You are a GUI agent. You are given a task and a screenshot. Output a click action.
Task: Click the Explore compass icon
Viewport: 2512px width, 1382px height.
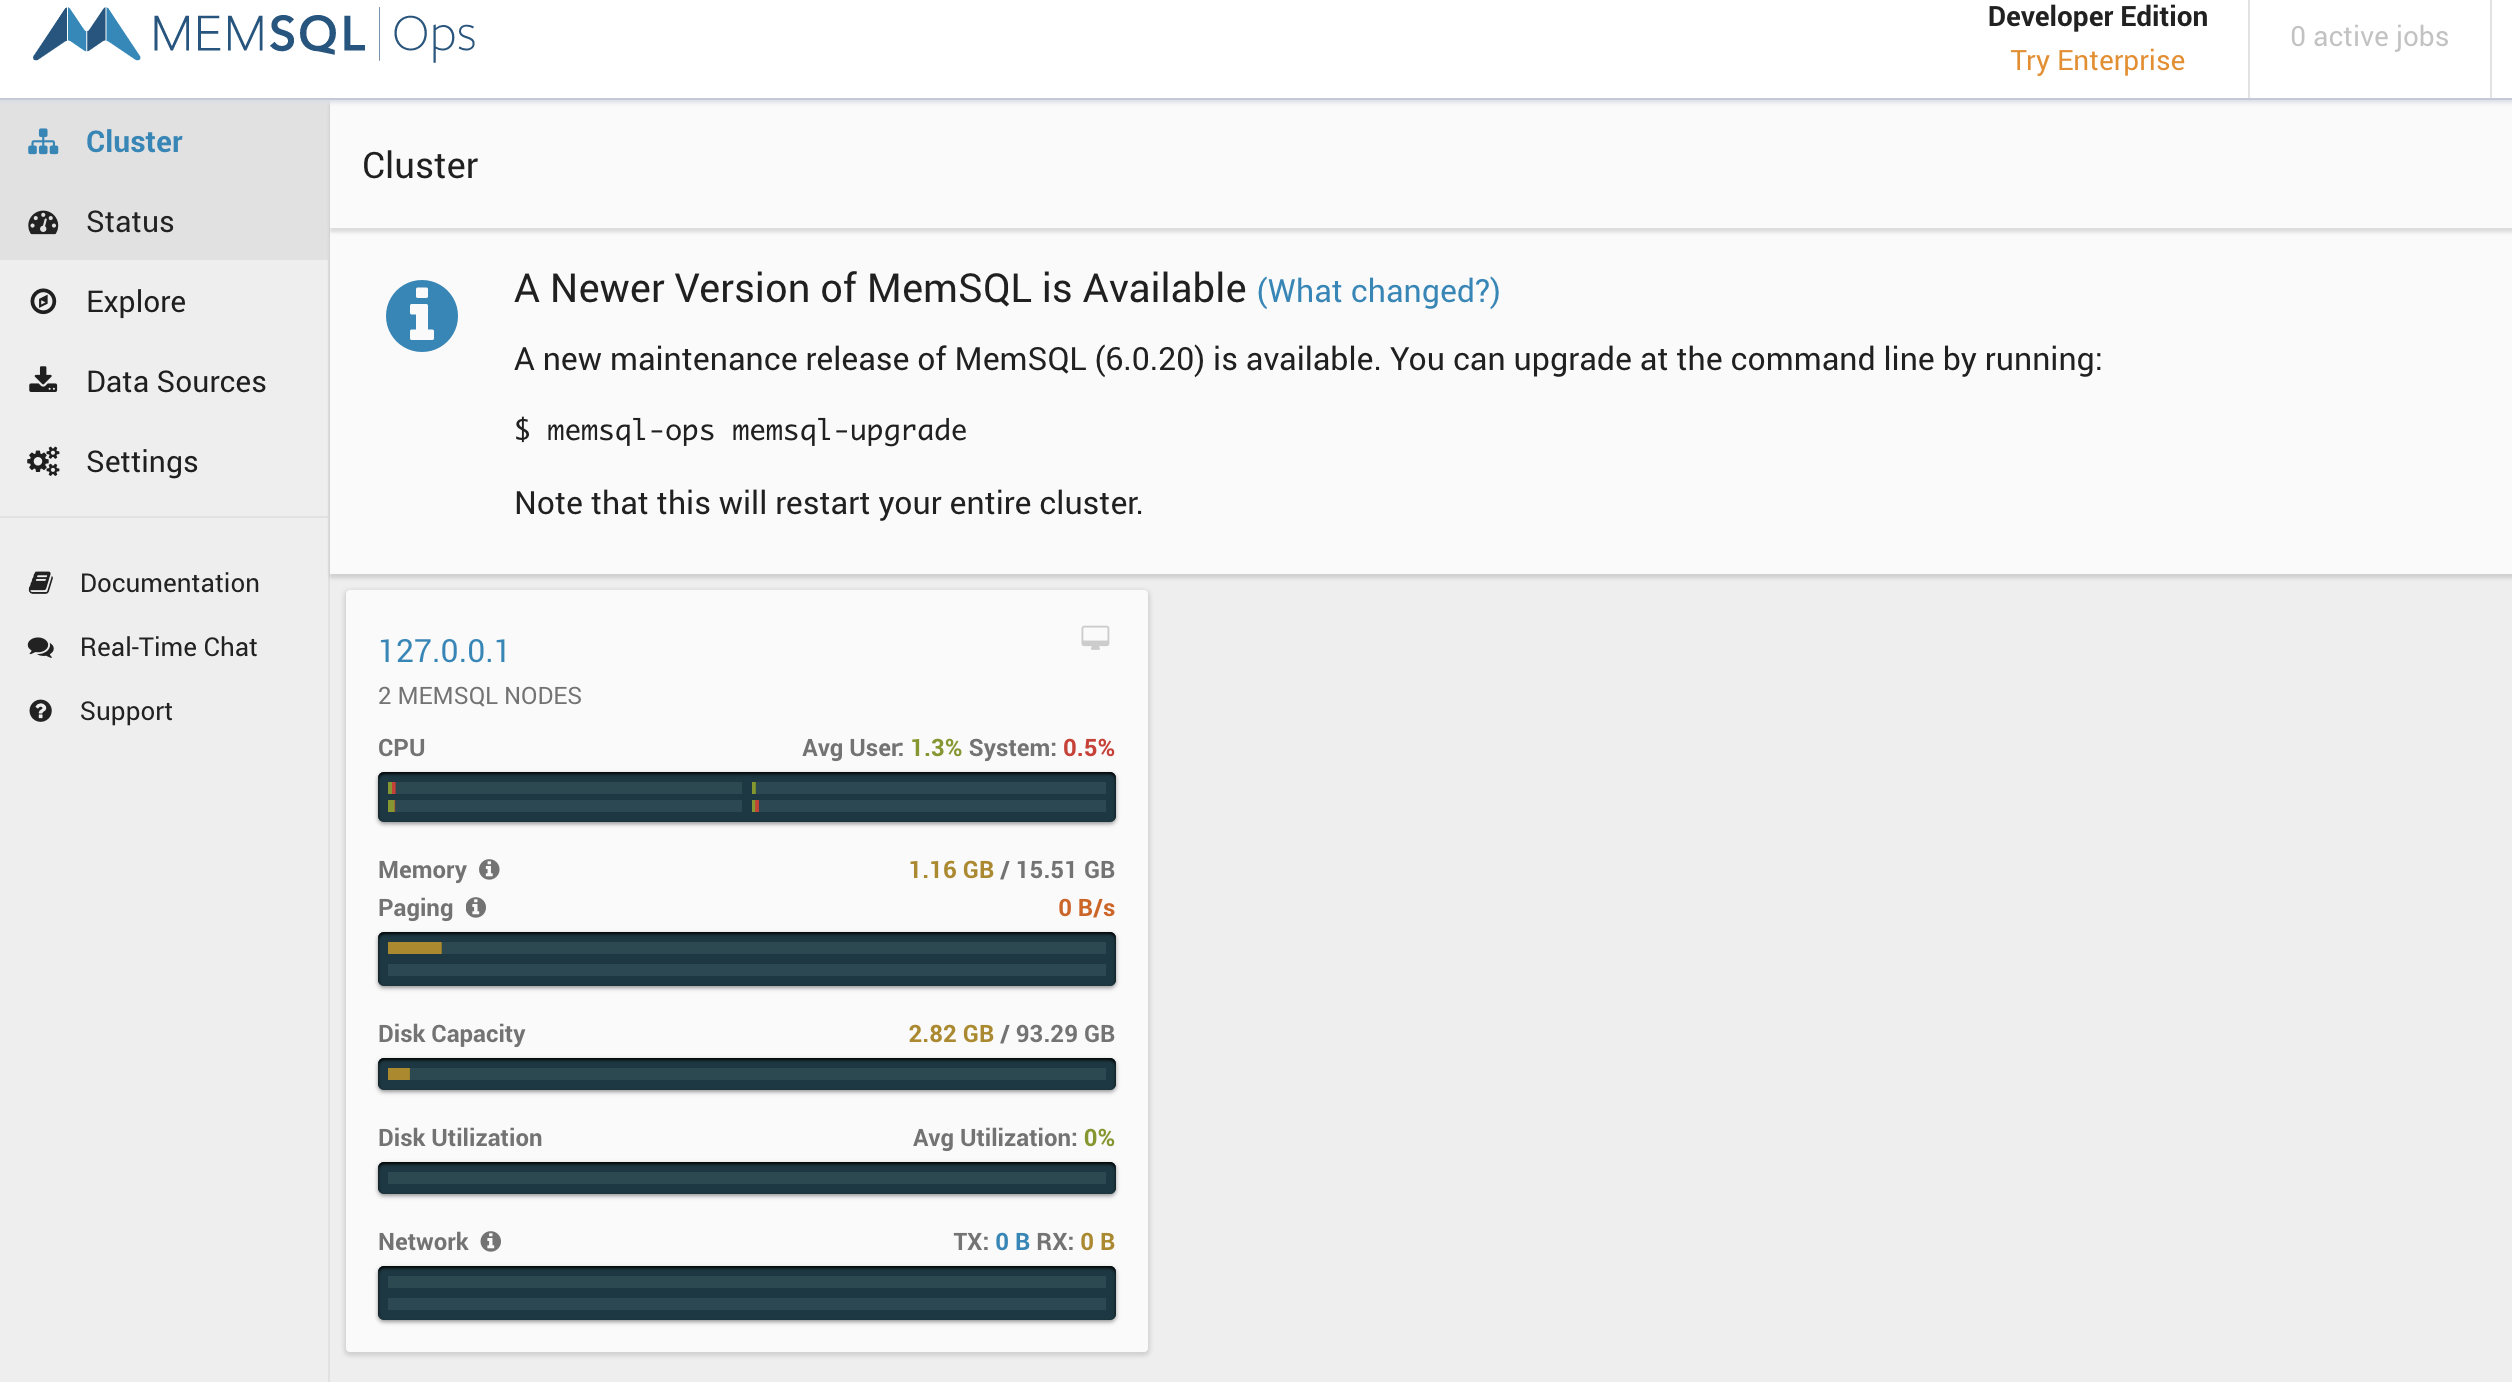[x=43, y=301]
